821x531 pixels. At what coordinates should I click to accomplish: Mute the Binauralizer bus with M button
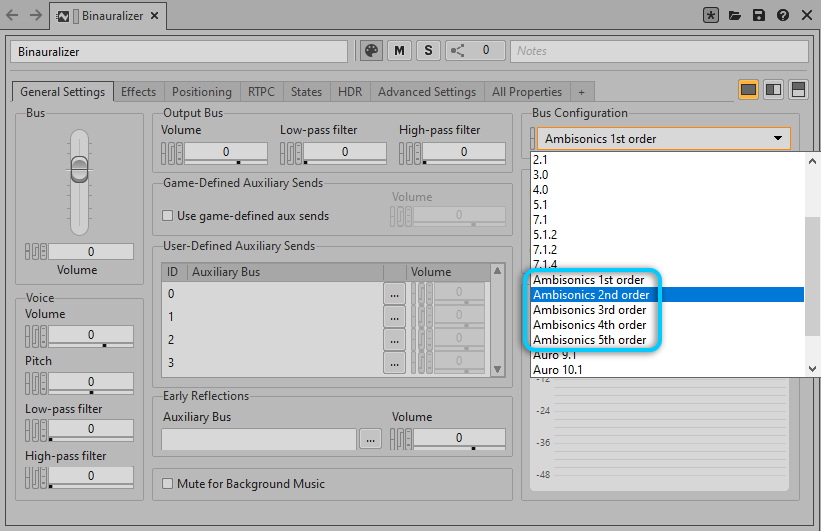400,51
